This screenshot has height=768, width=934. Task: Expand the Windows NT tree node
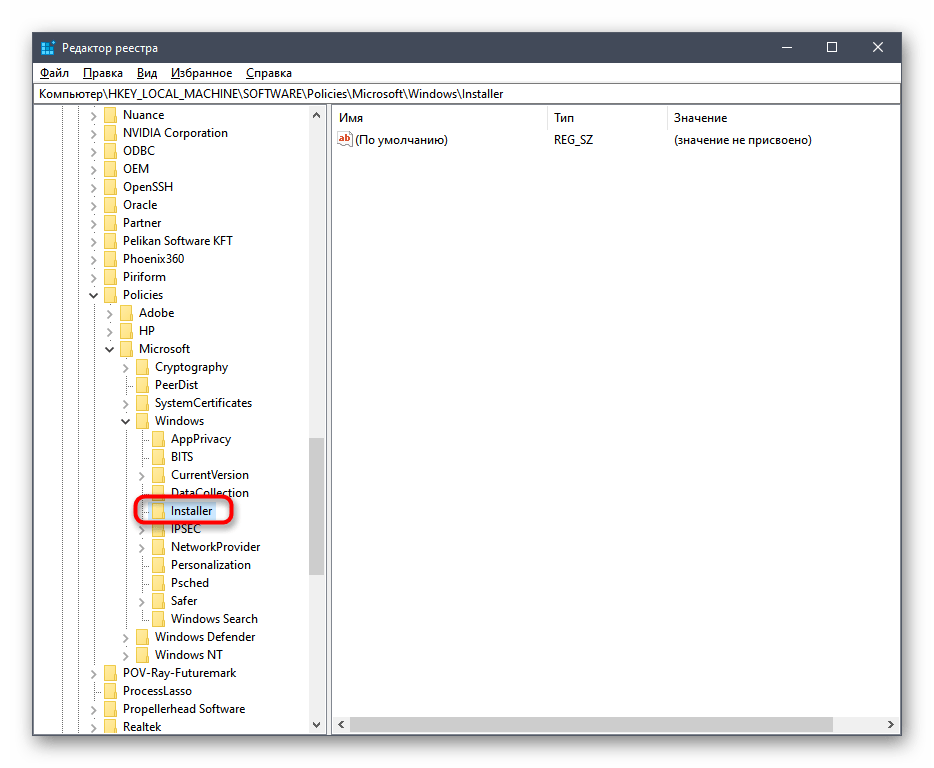(x=126, y=655)
